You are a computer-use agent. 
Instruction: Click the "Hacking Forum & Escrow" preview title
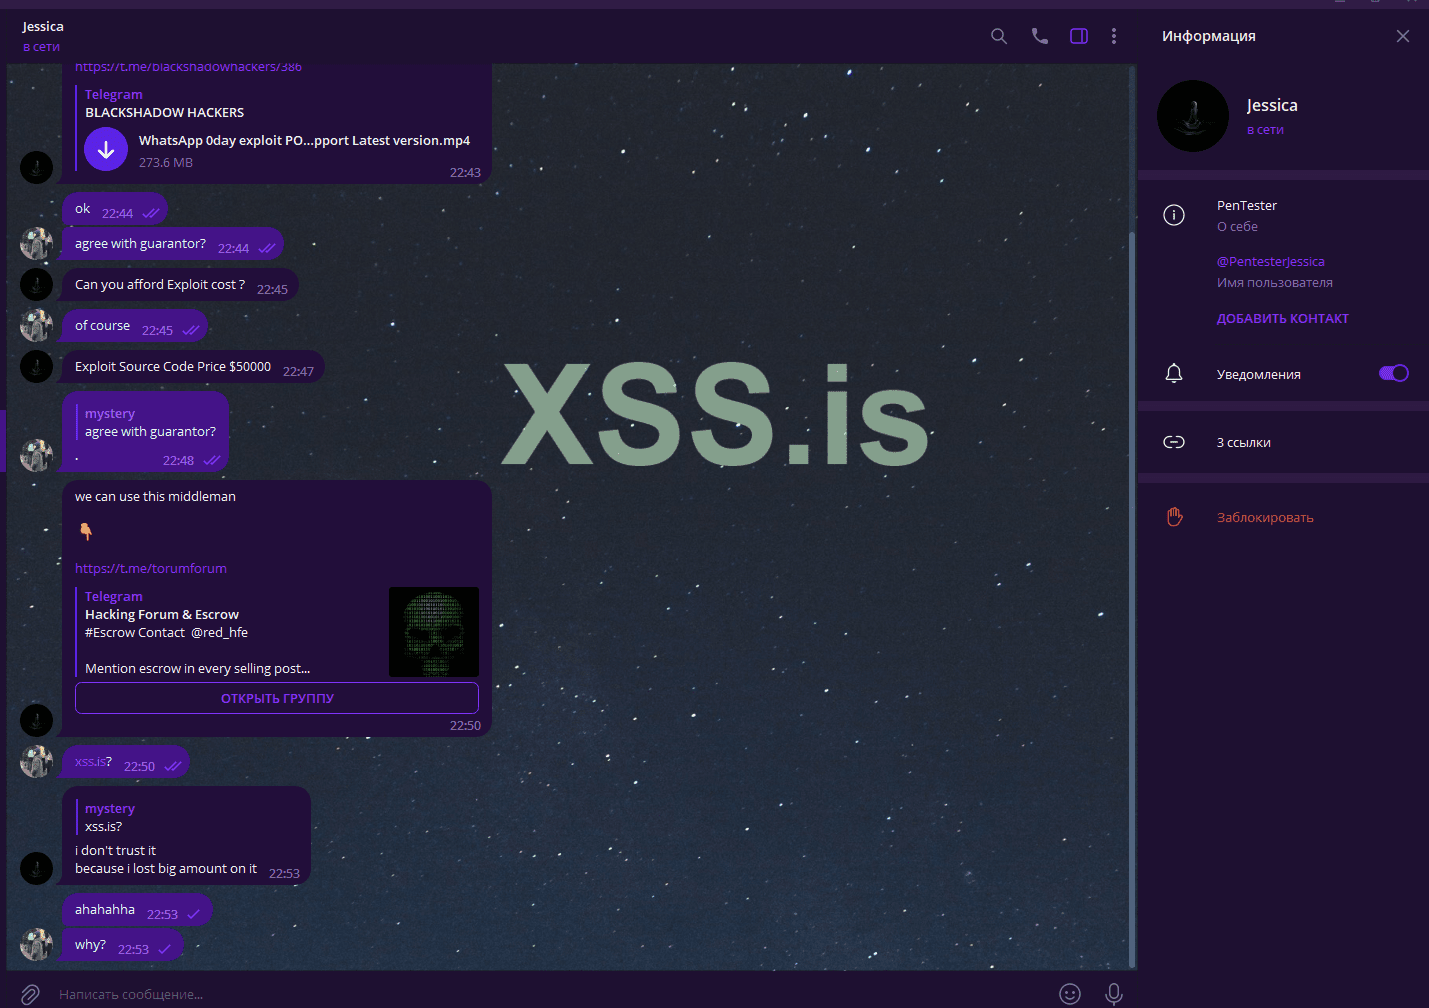click(162, 615)
